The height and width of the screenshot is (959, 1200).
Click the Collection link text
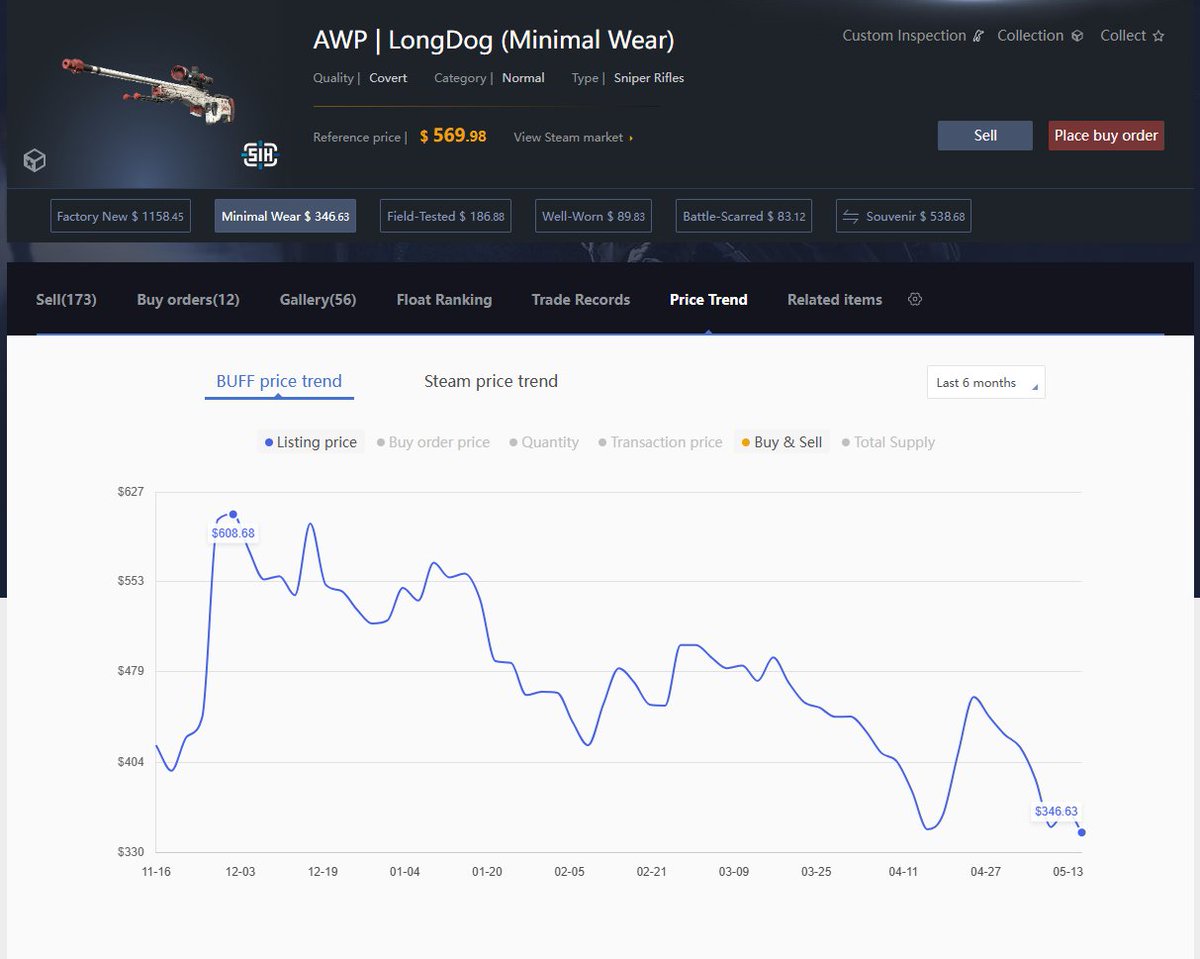pos(1030,36)
